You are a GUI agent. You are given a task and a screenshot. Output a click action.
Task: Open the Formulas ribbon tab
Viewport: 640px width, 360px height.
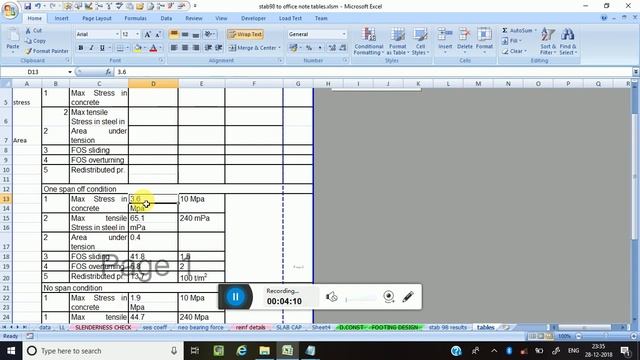(136, 18)
